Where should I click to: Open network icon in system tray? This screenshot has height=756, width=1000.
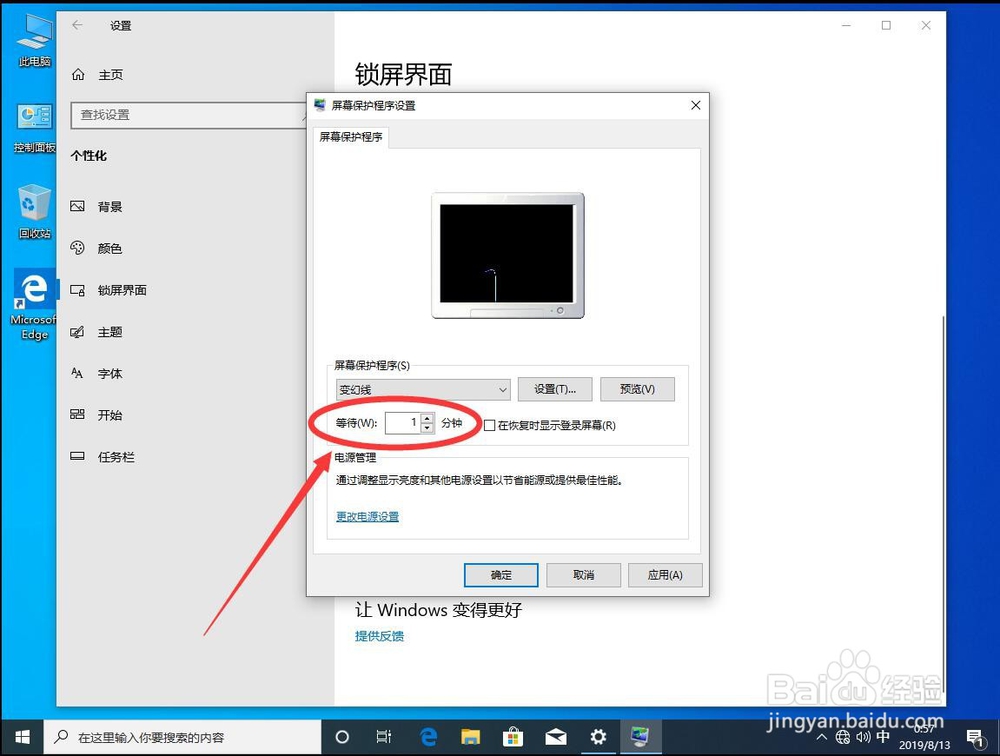coord(842,737)
